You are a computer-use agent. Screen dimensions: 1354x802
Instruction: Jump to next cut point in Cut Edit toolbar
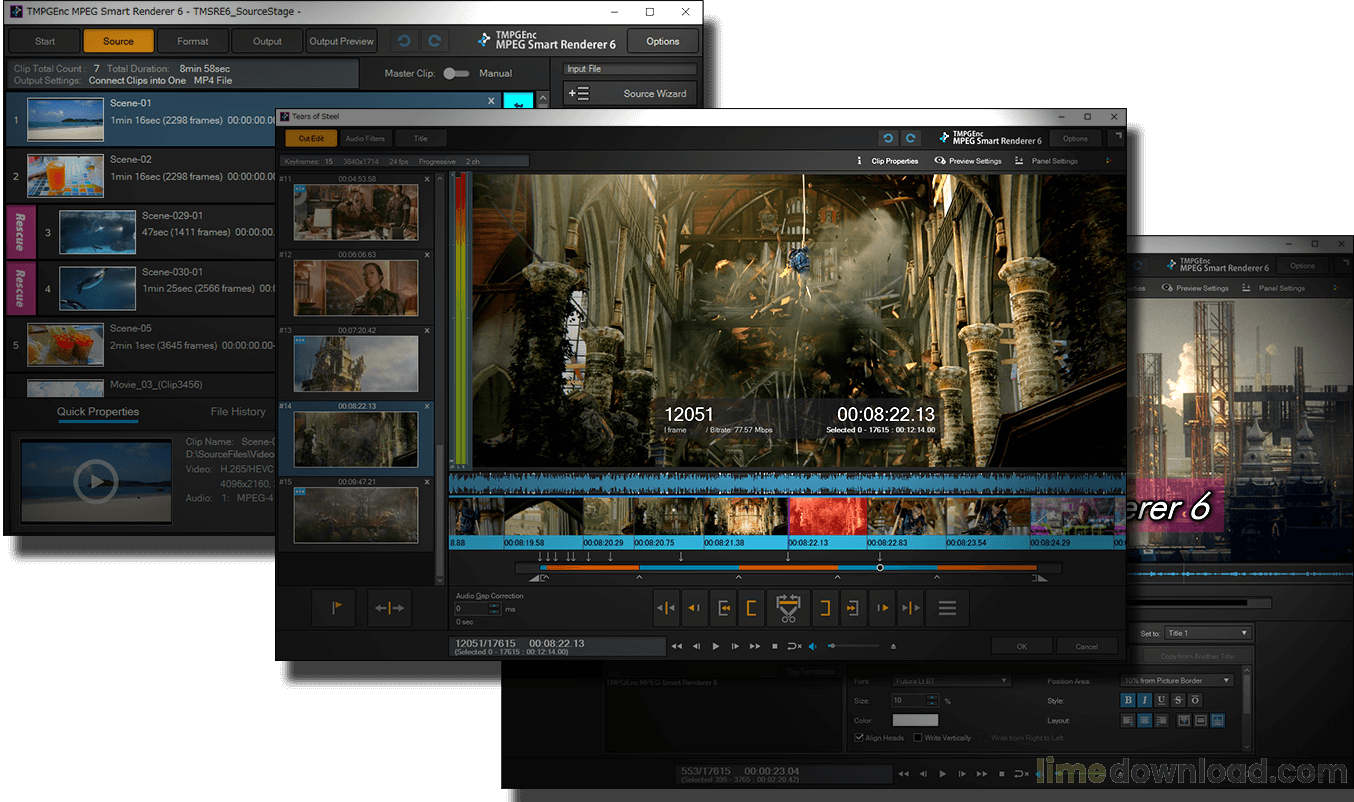coord(910,607)
